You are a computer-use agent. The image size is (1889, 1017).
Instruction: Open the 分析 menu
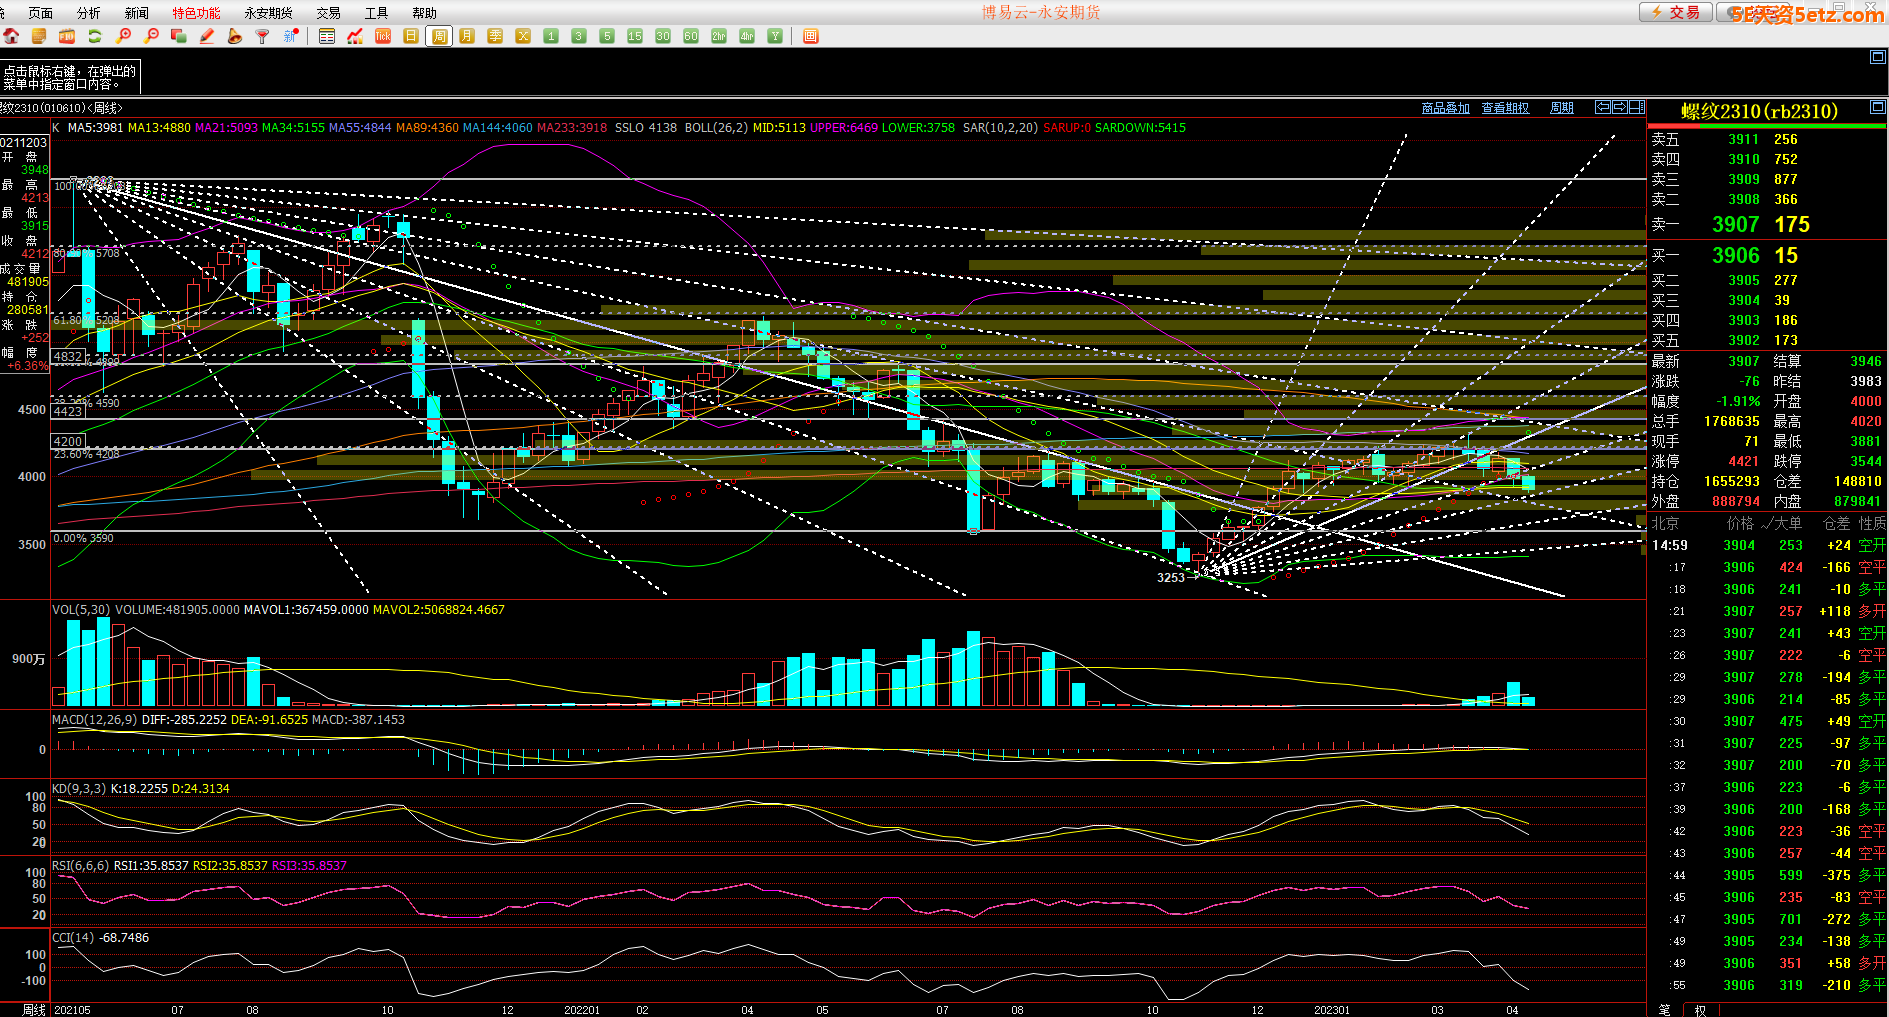89,13
